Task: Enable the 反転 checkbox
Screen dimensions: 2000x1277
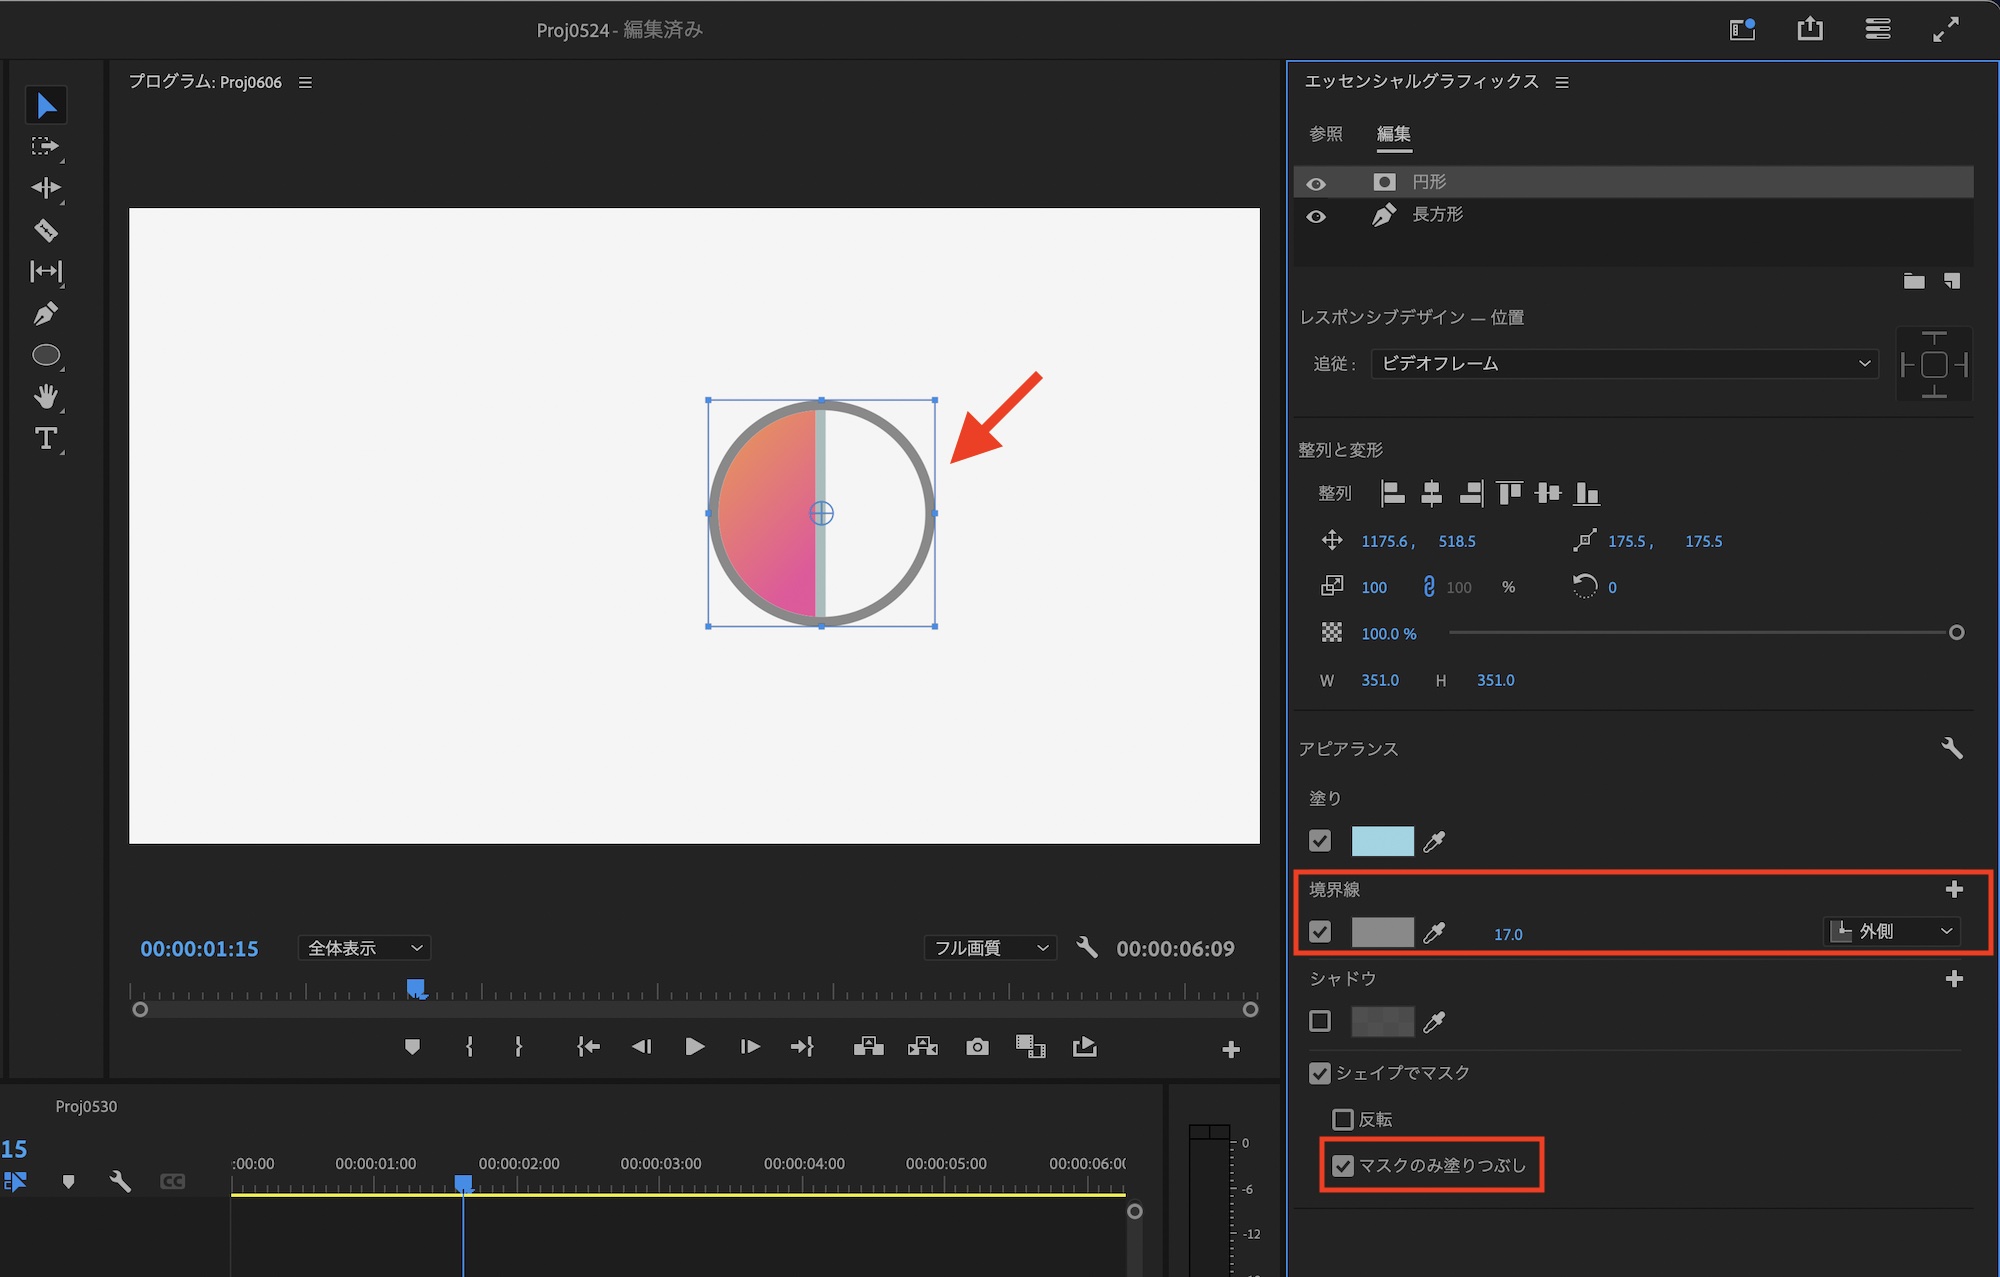Action: click(x=1343, y=1119)
